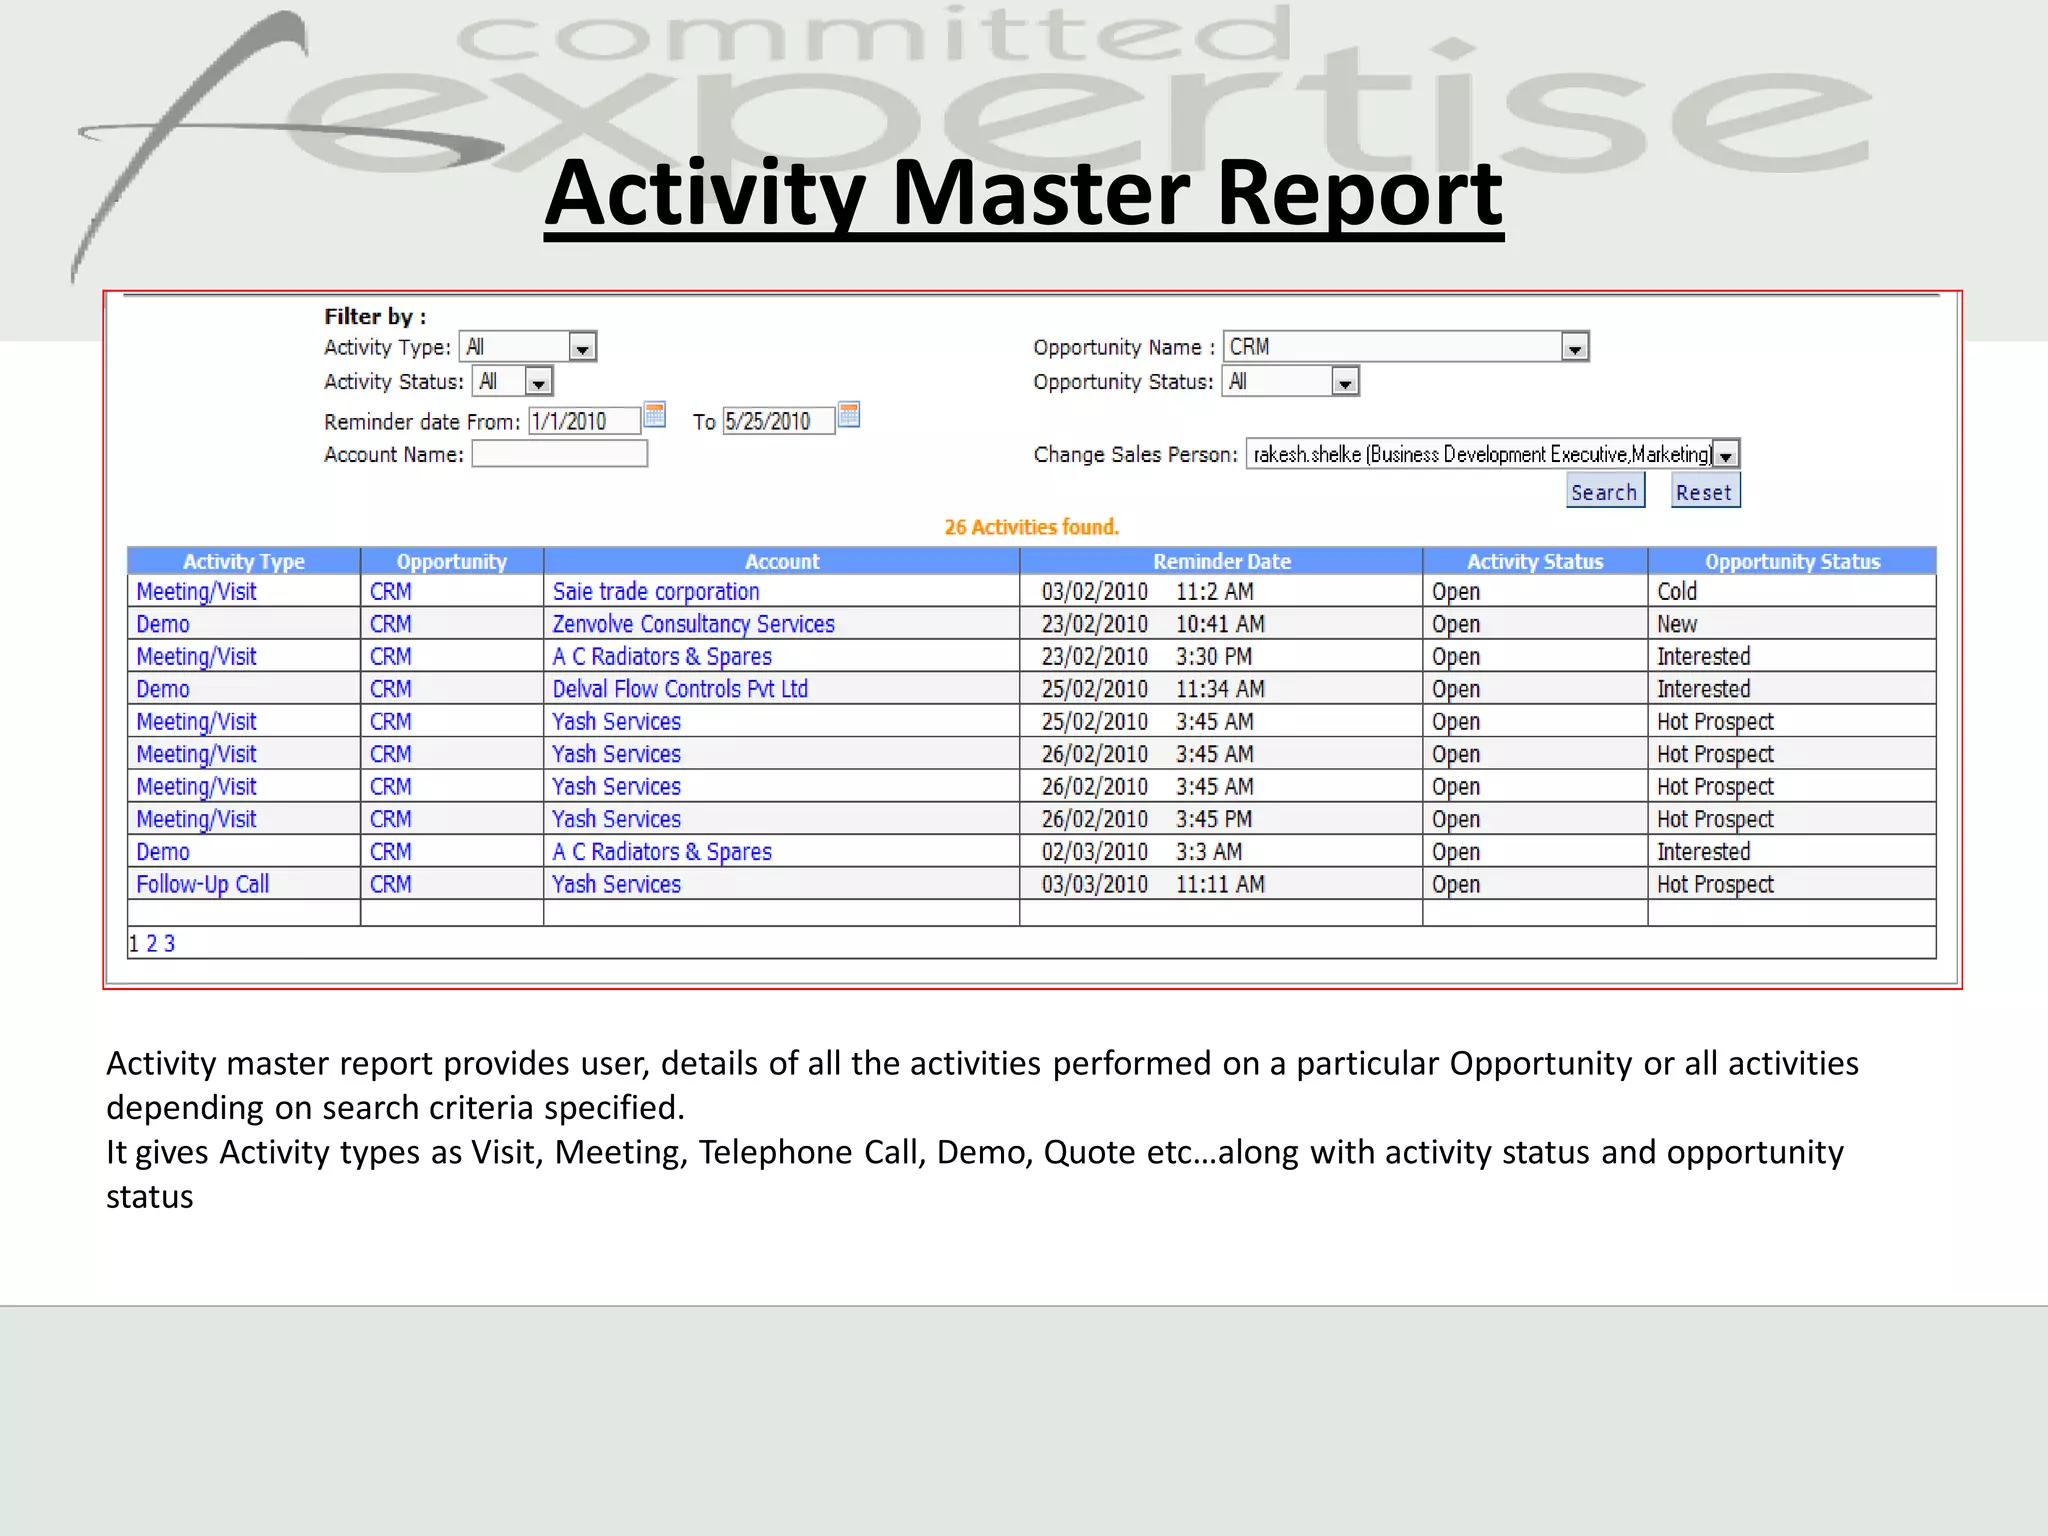Open Demo activity for Delval Flow Controls
This screenshot has height=1536, width=2048.
[x=163, y=689]
